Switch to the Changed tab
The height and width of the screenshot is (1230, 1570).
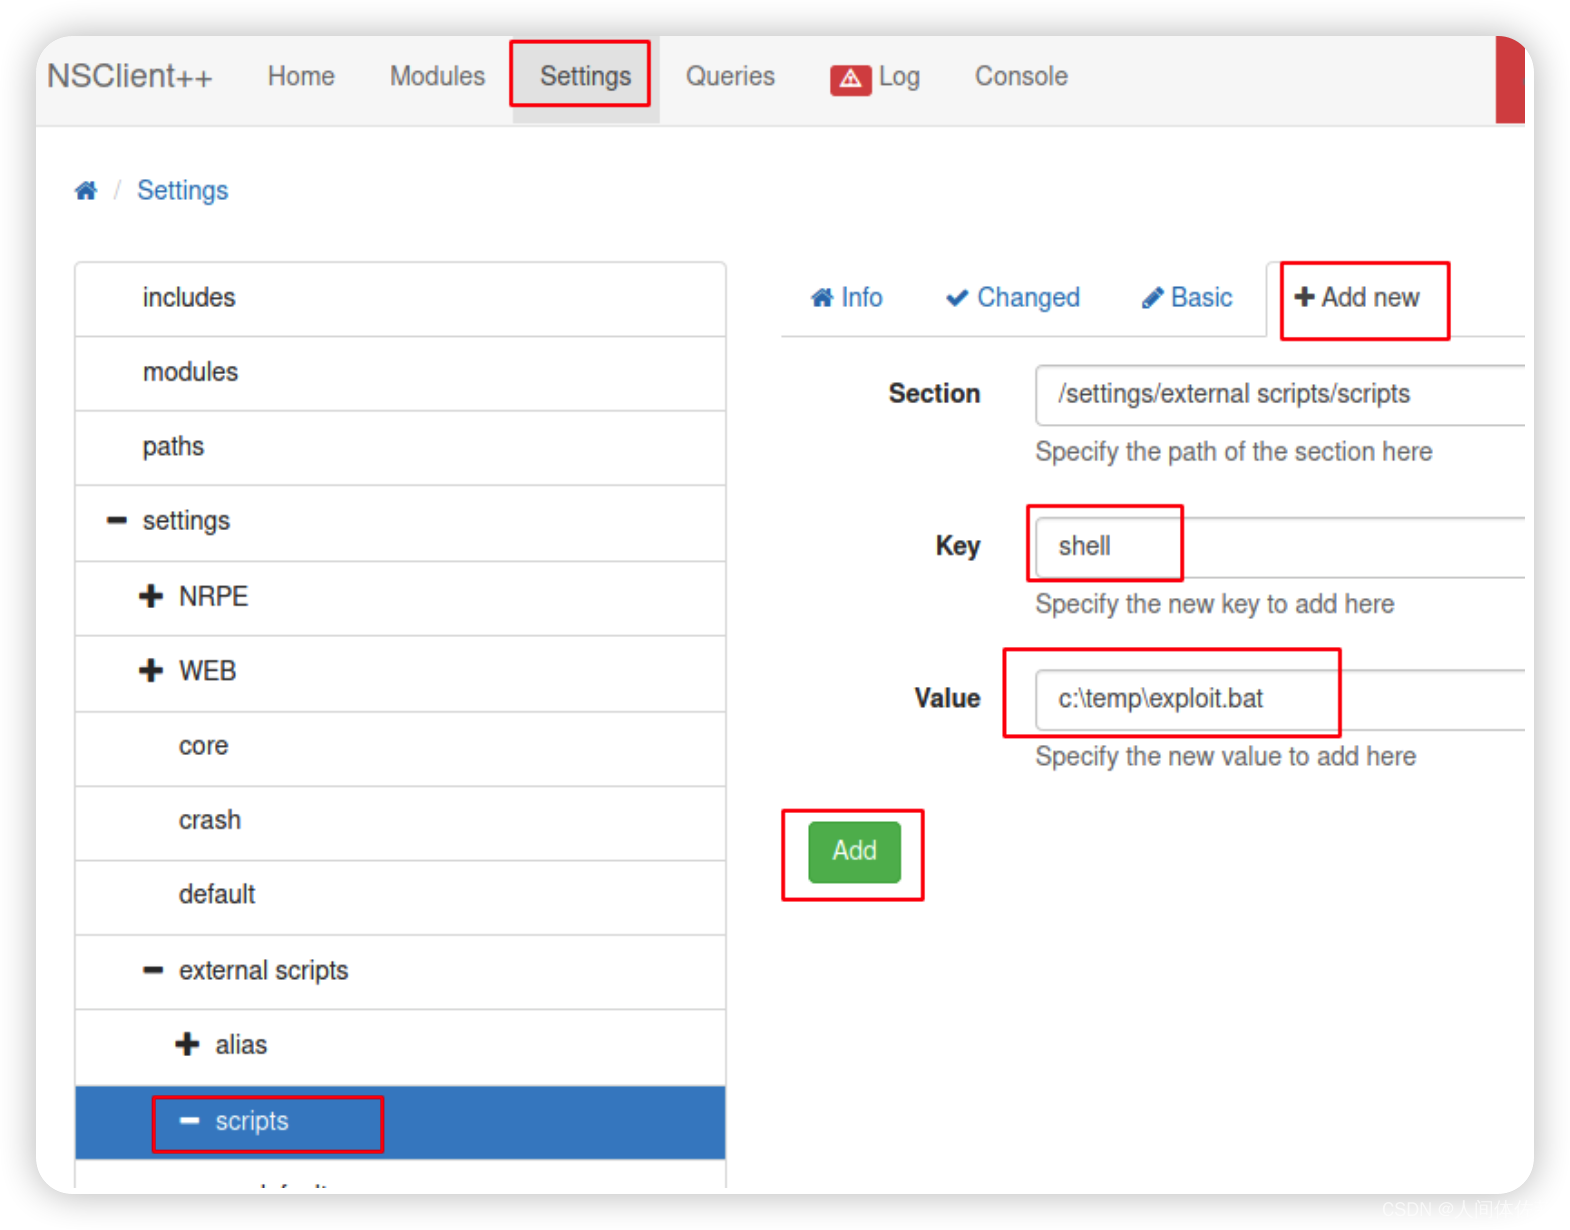tap(1013, 297)
